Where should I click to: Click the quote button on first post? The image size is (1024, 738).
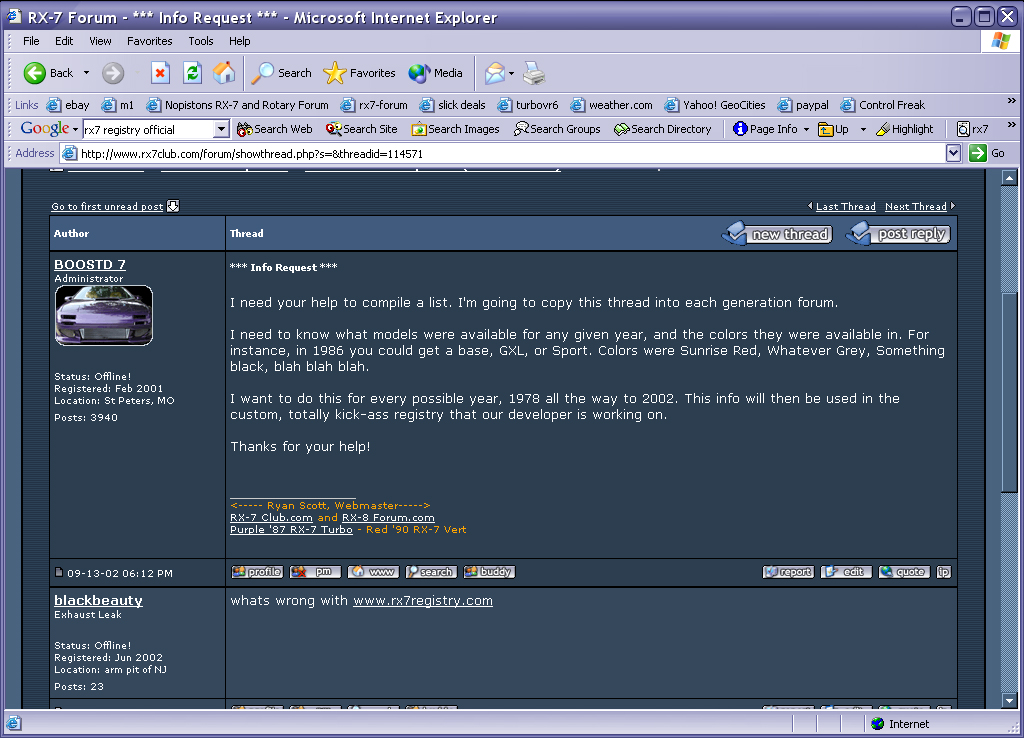pos(904,572)
